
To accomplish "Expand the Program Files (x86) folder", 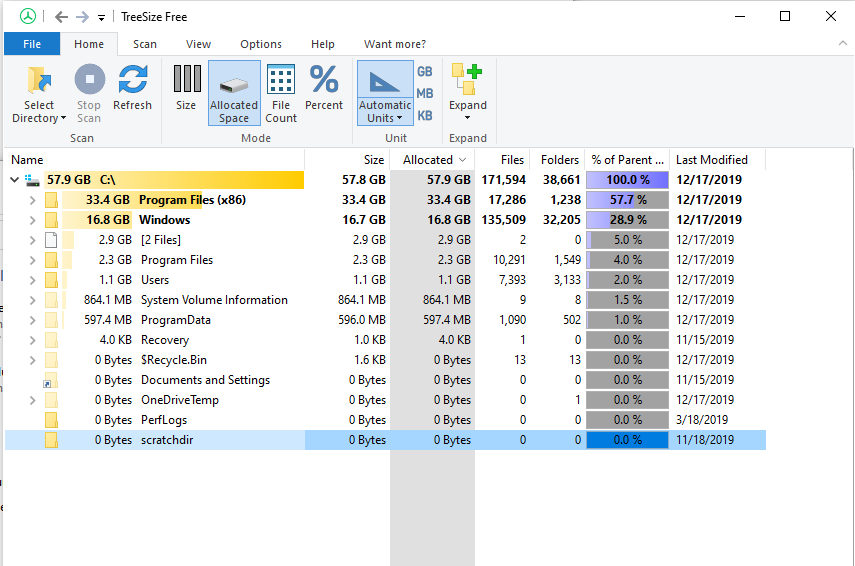I will click(33, 200).
